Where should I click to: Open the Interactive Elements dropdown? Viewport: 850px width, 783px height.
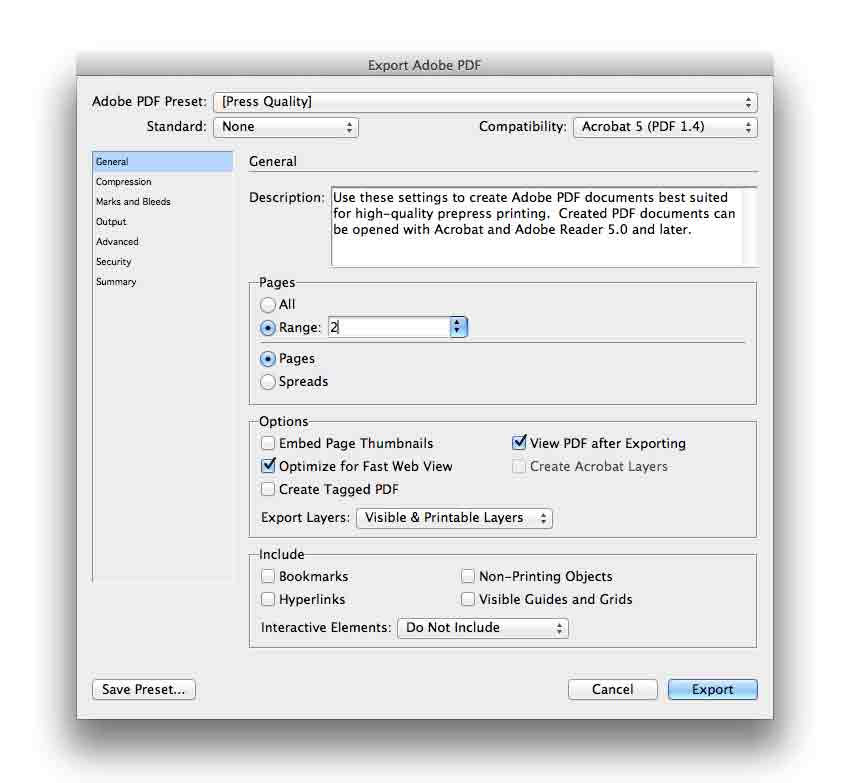click(x=483, y=628)
